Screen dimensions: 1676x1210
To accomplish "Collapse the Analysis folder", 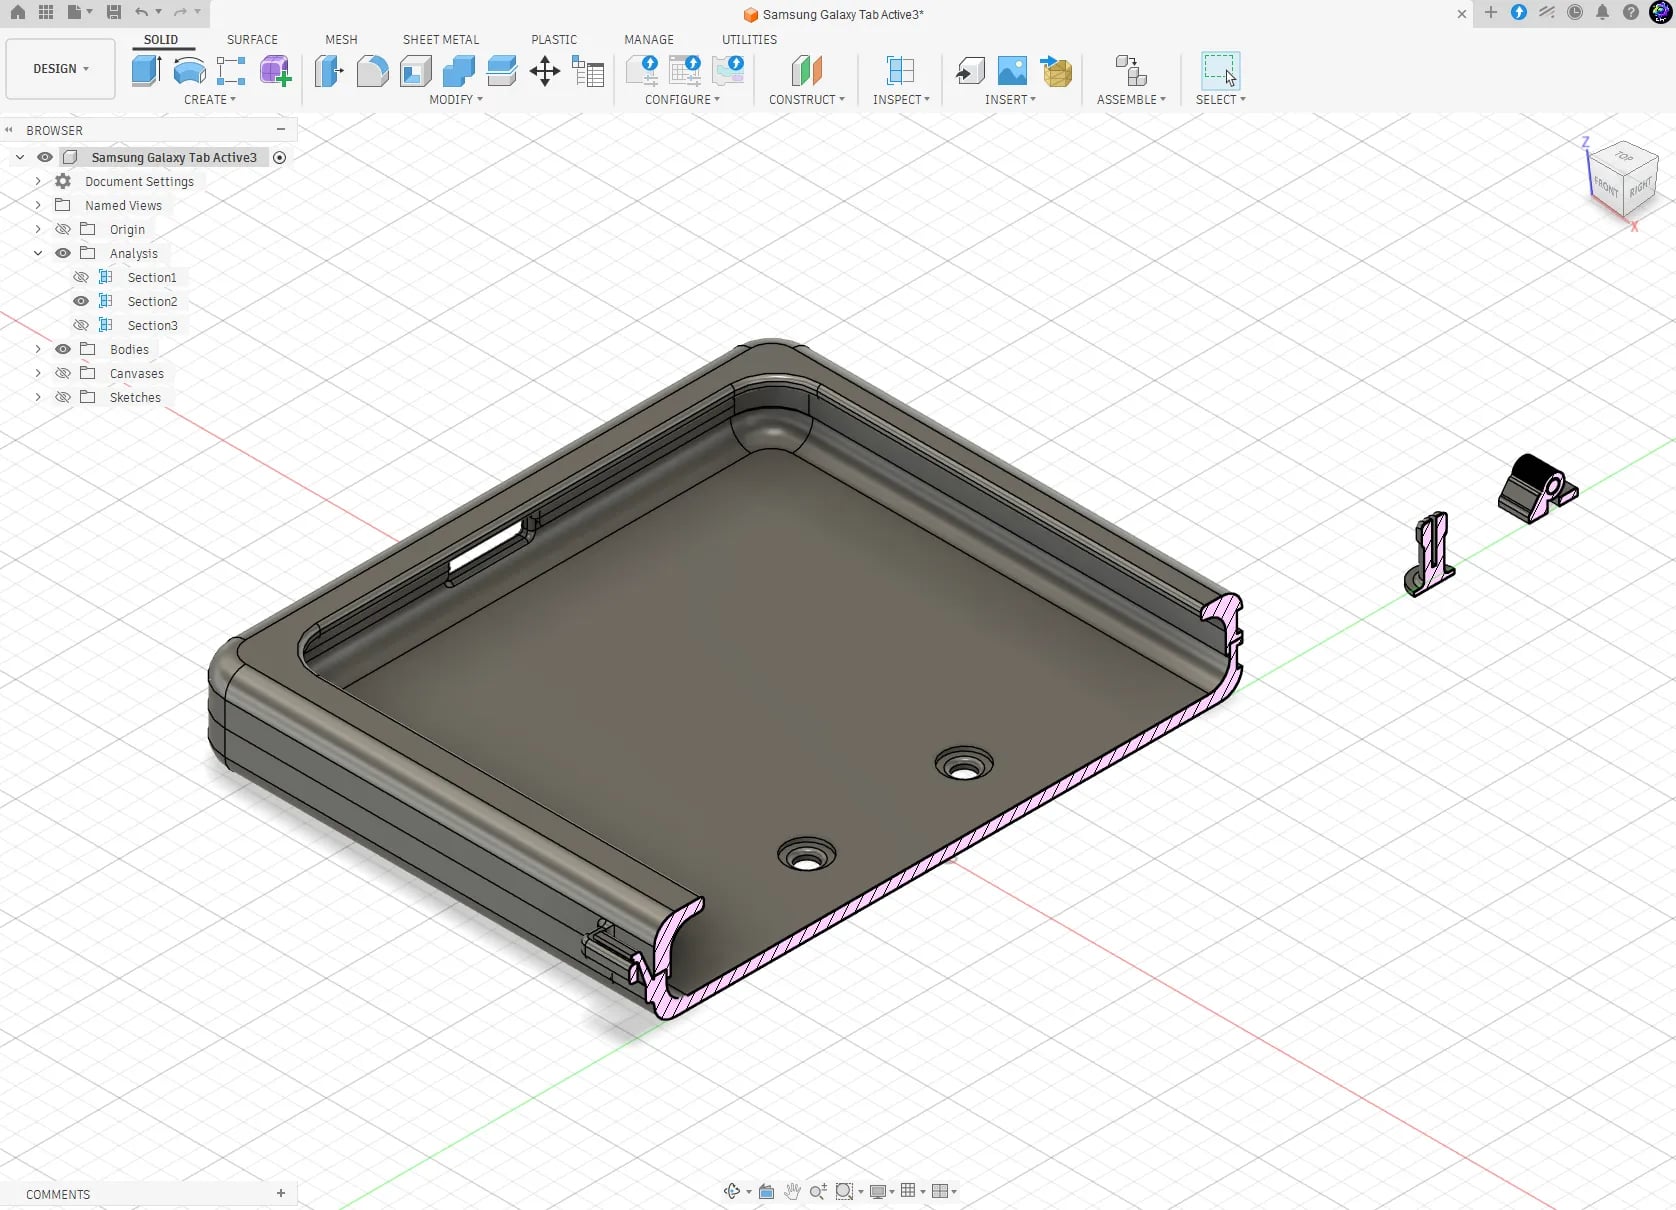I will pyautogui.click(x=38, y=253).
